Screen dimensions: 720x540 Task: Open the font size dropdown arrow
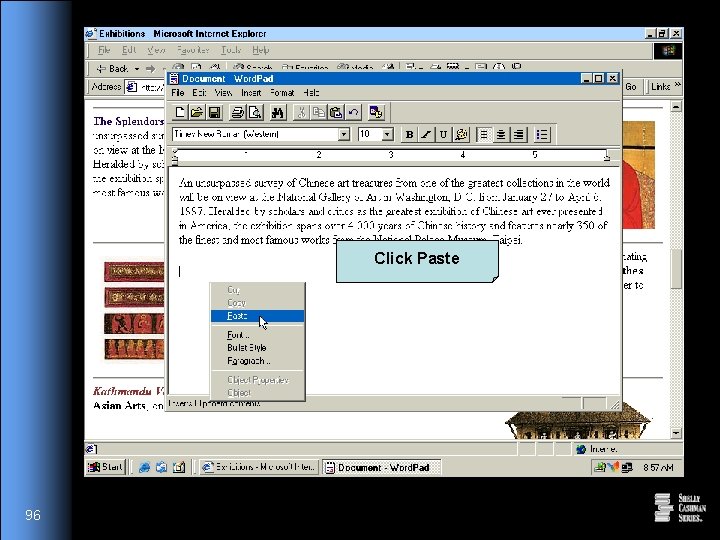(x=388, y=134)
